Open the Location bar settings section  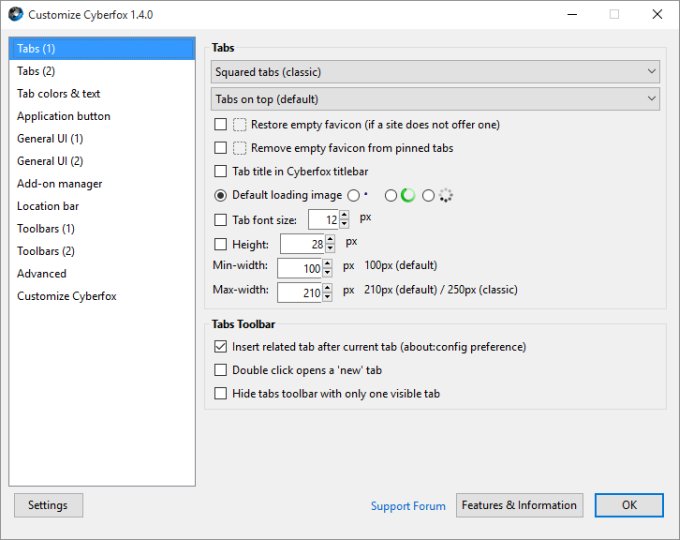click(x=48, y=206)
